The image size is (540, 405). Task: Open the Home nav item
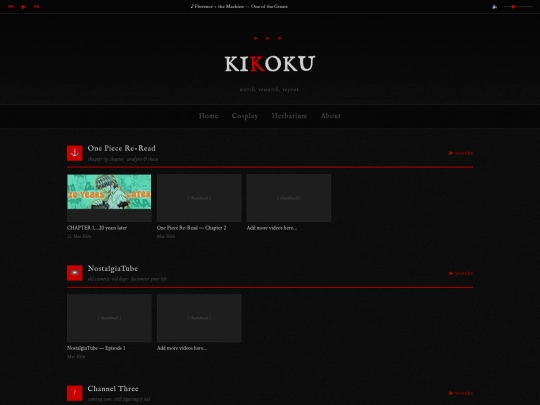click(x=208, y=116)
